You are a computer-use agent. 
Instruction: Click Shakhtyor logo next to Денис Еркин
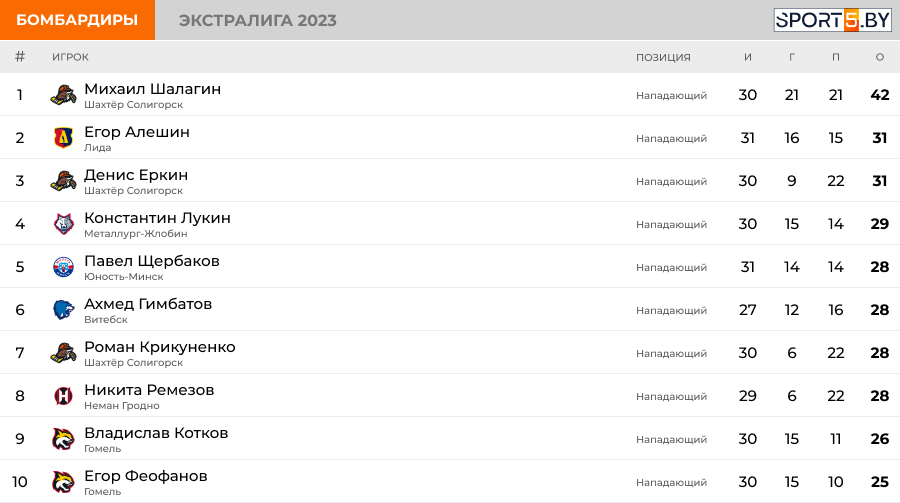click(x=63, y=181)
